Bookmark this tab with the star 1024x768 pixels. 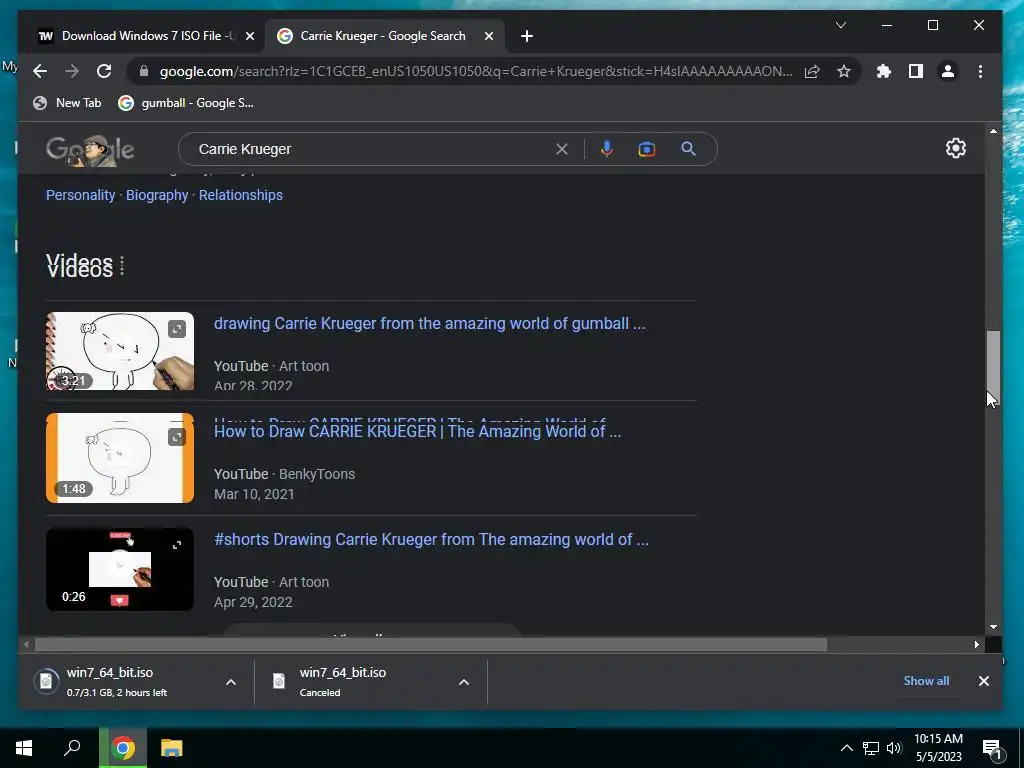[x=844, y=71]
